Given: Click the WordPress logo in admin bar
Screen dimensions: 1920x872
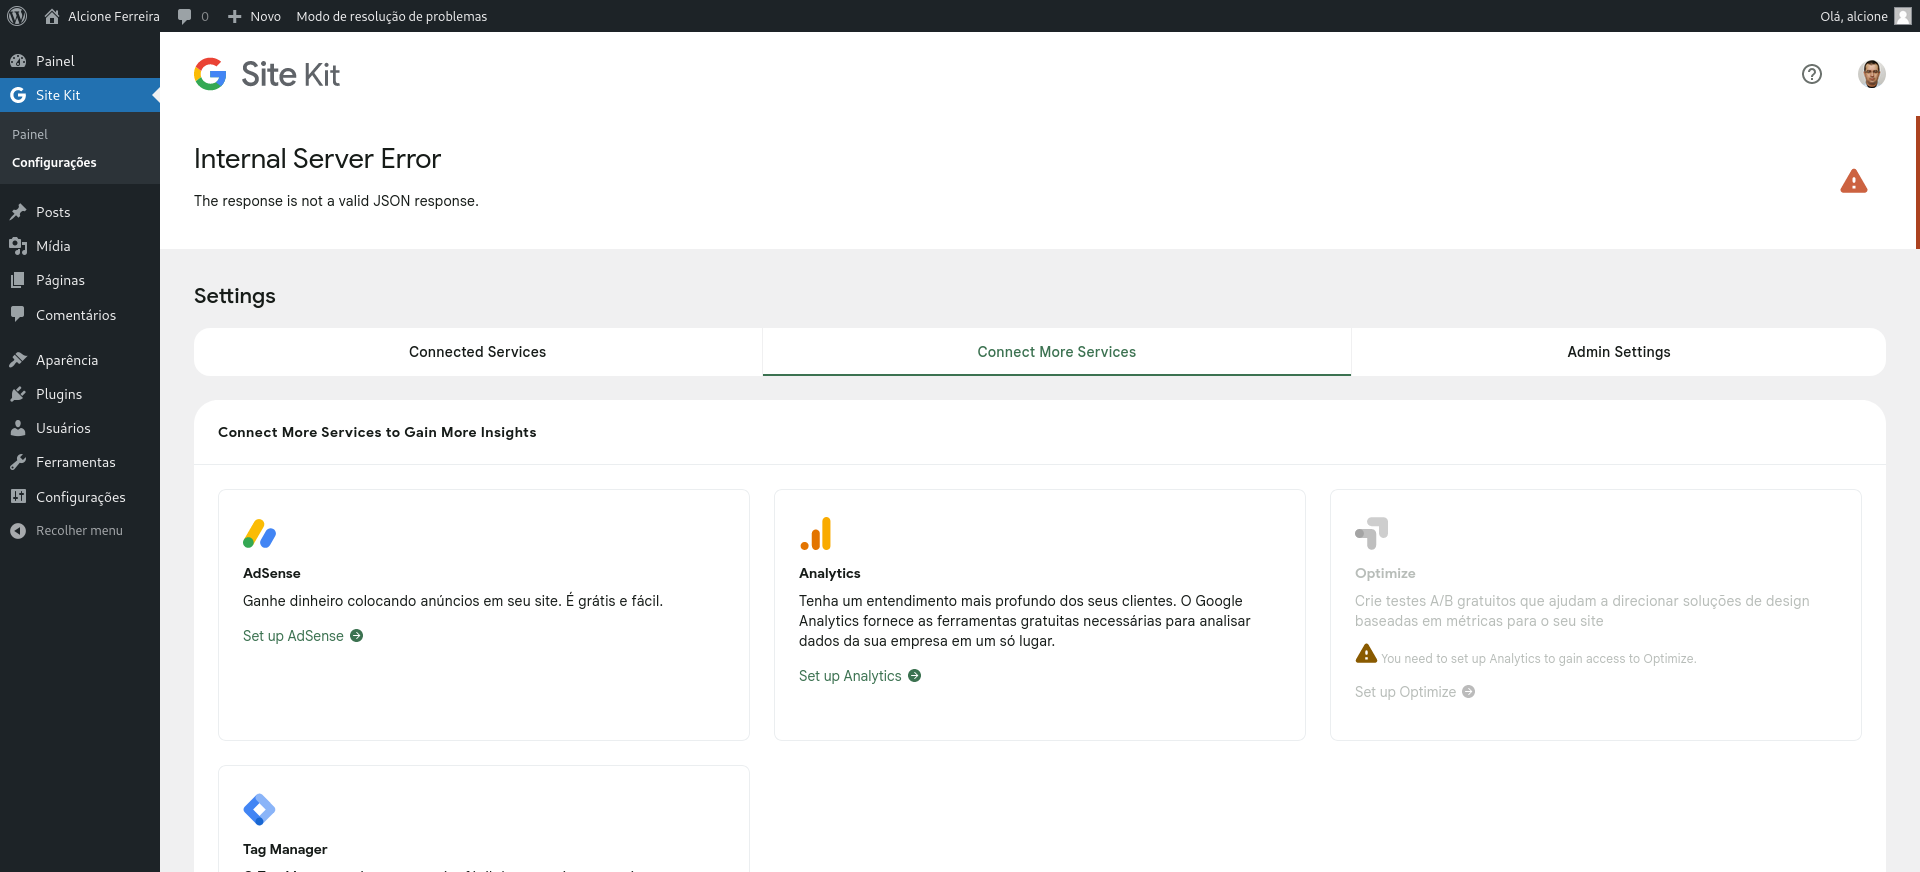Looking at the screenshot, I should coord(17,16).
